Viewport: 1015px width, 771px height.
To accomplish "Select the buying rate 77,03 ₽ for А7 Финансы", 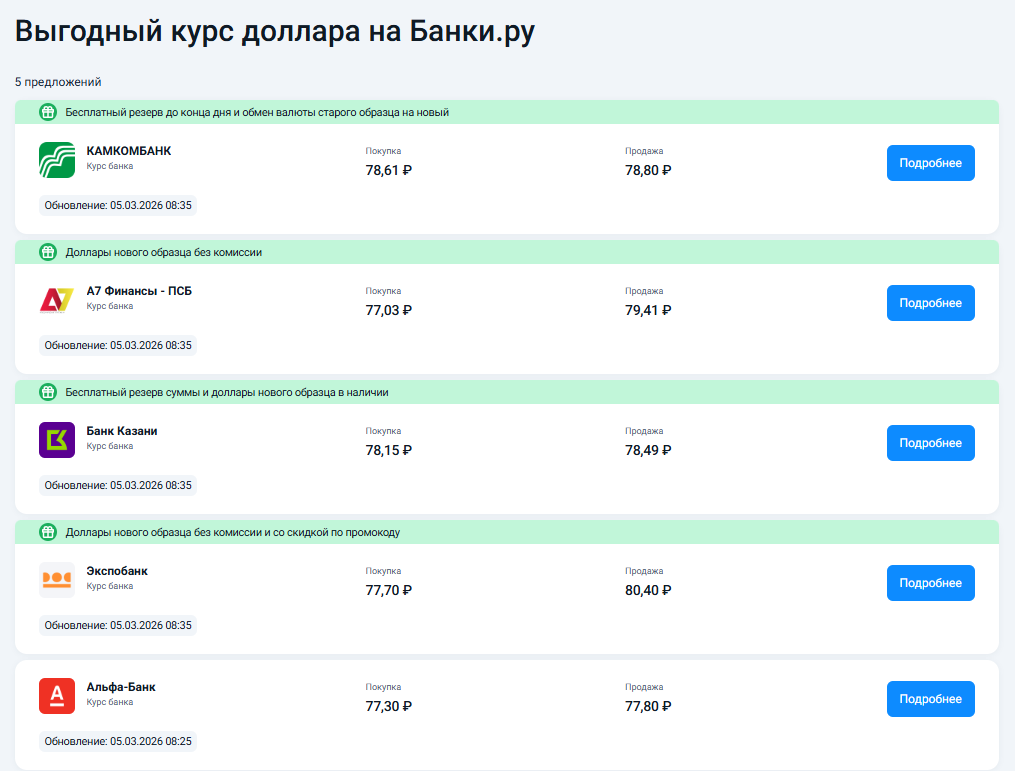I will (386, 310).
